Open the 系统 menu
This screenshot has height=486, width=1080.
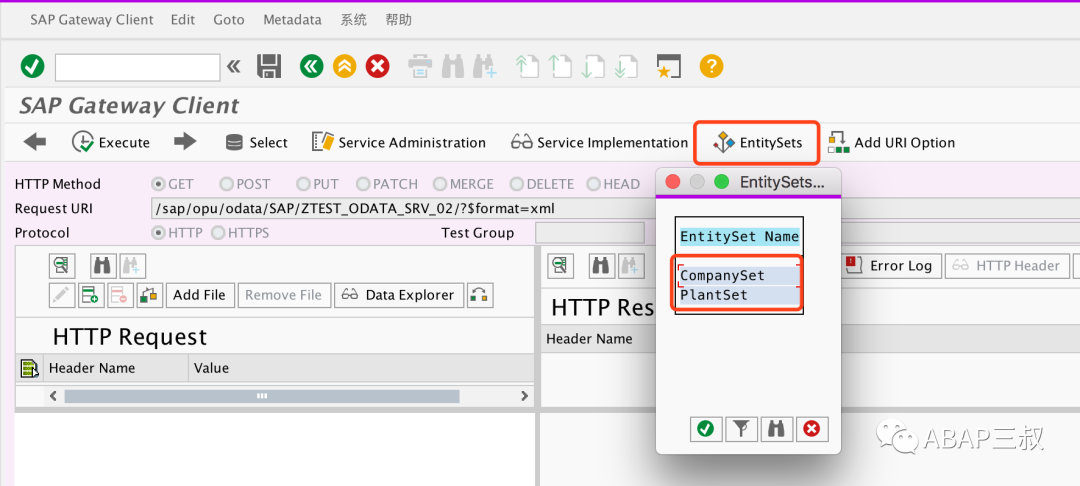pyautogui.click(x=353, y=20)
